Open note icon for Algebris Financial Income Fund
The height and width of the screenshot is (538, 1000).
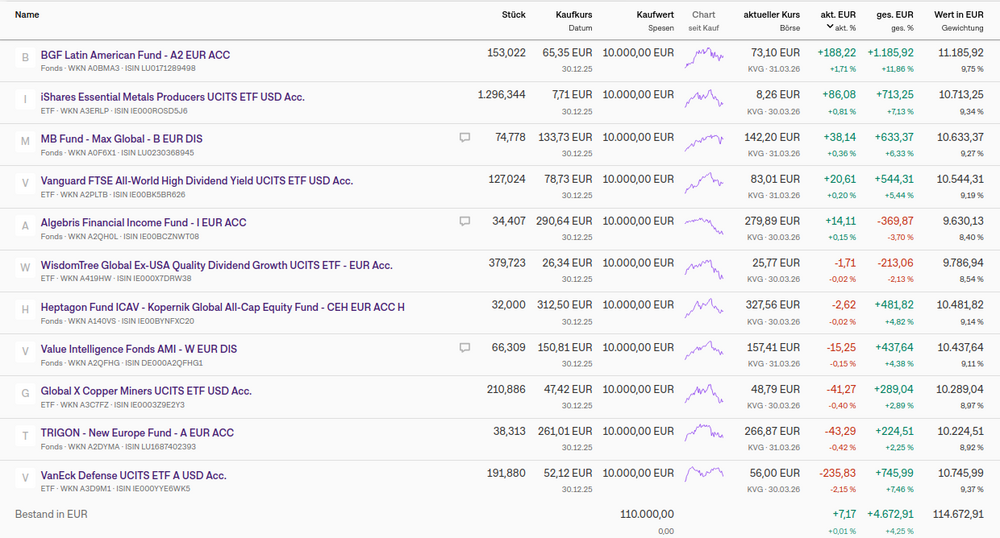point(465,222)
